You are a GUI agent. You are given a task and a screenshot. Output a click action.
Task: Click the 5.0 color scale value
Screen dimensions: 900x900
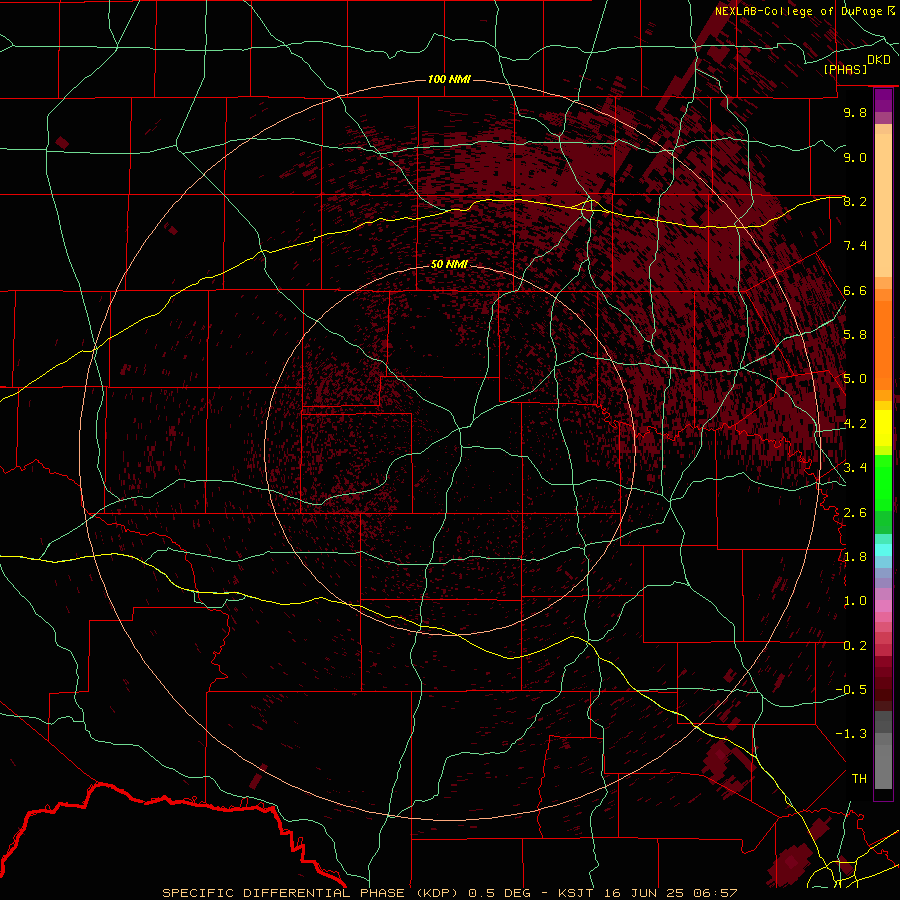(x=855, y=379)
